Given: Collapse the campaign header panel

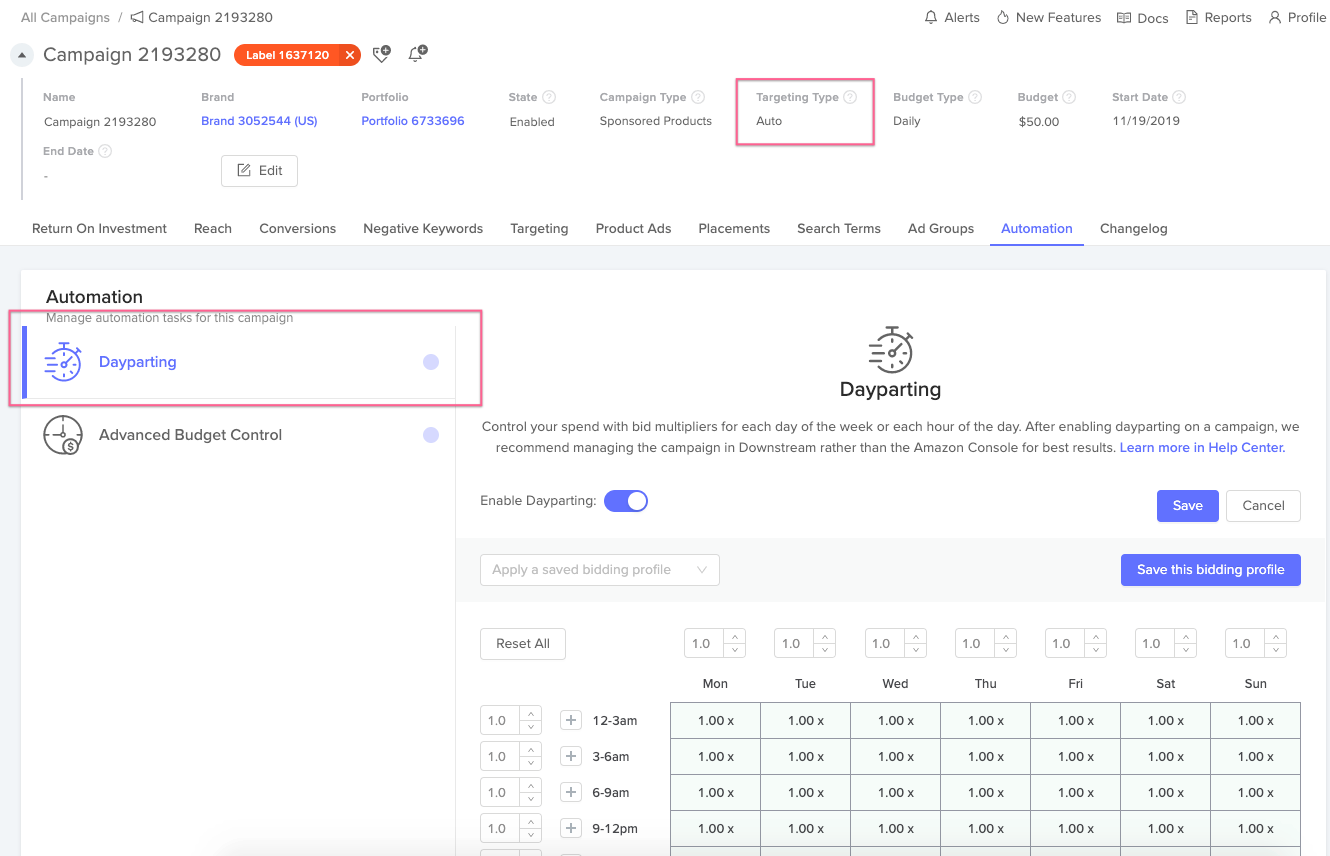Looking at the screenshot, I should click(21, 54).
